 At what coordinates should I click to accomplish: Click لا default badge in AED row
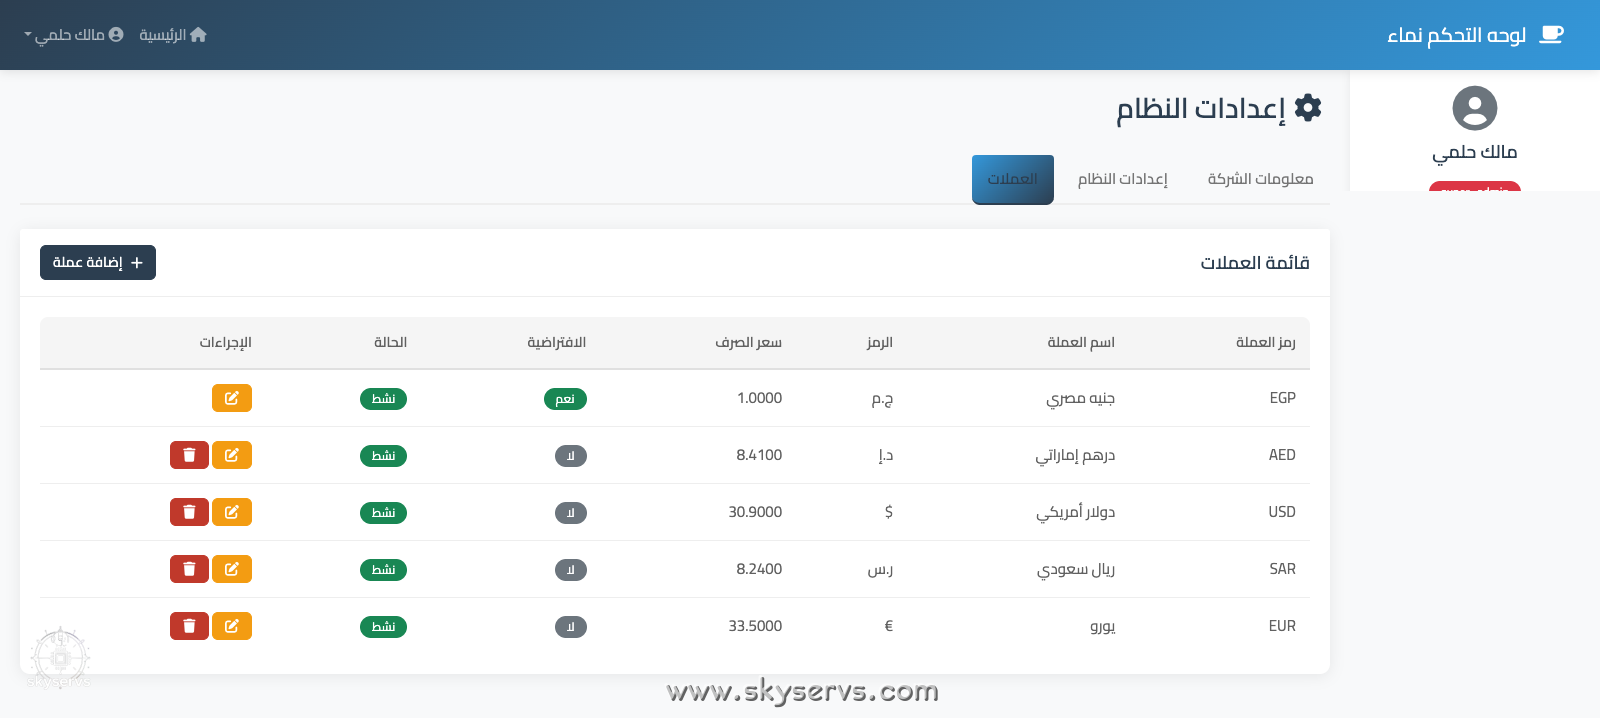(571, 456)
